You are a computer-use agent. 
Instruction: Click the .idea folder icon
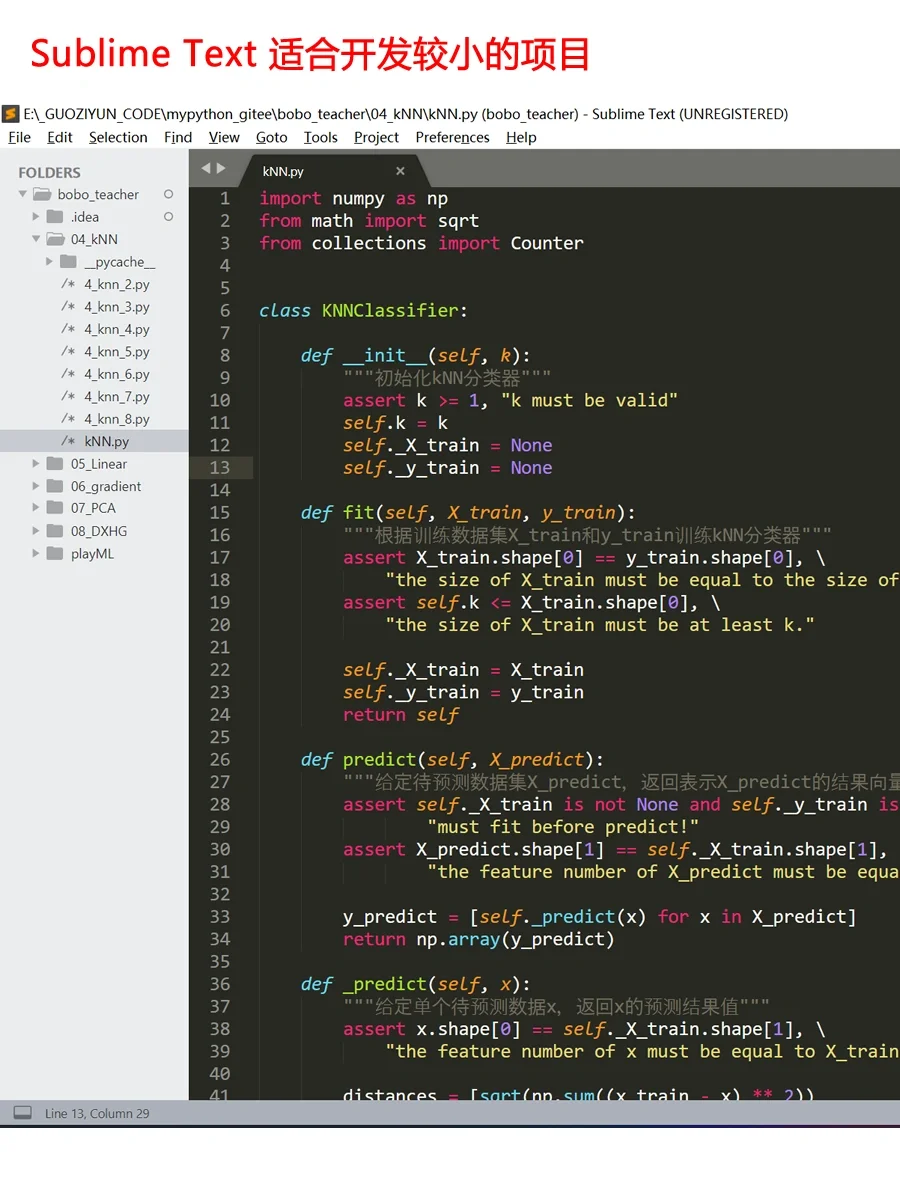55,217
